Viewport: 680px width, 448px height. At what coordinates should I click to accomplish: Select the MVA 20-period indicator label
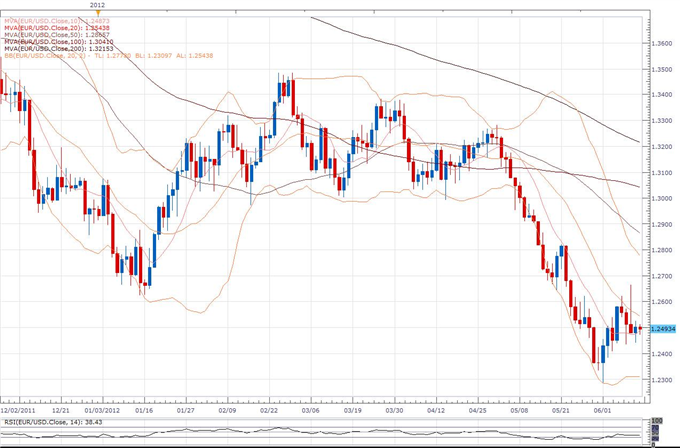(57, 27)
